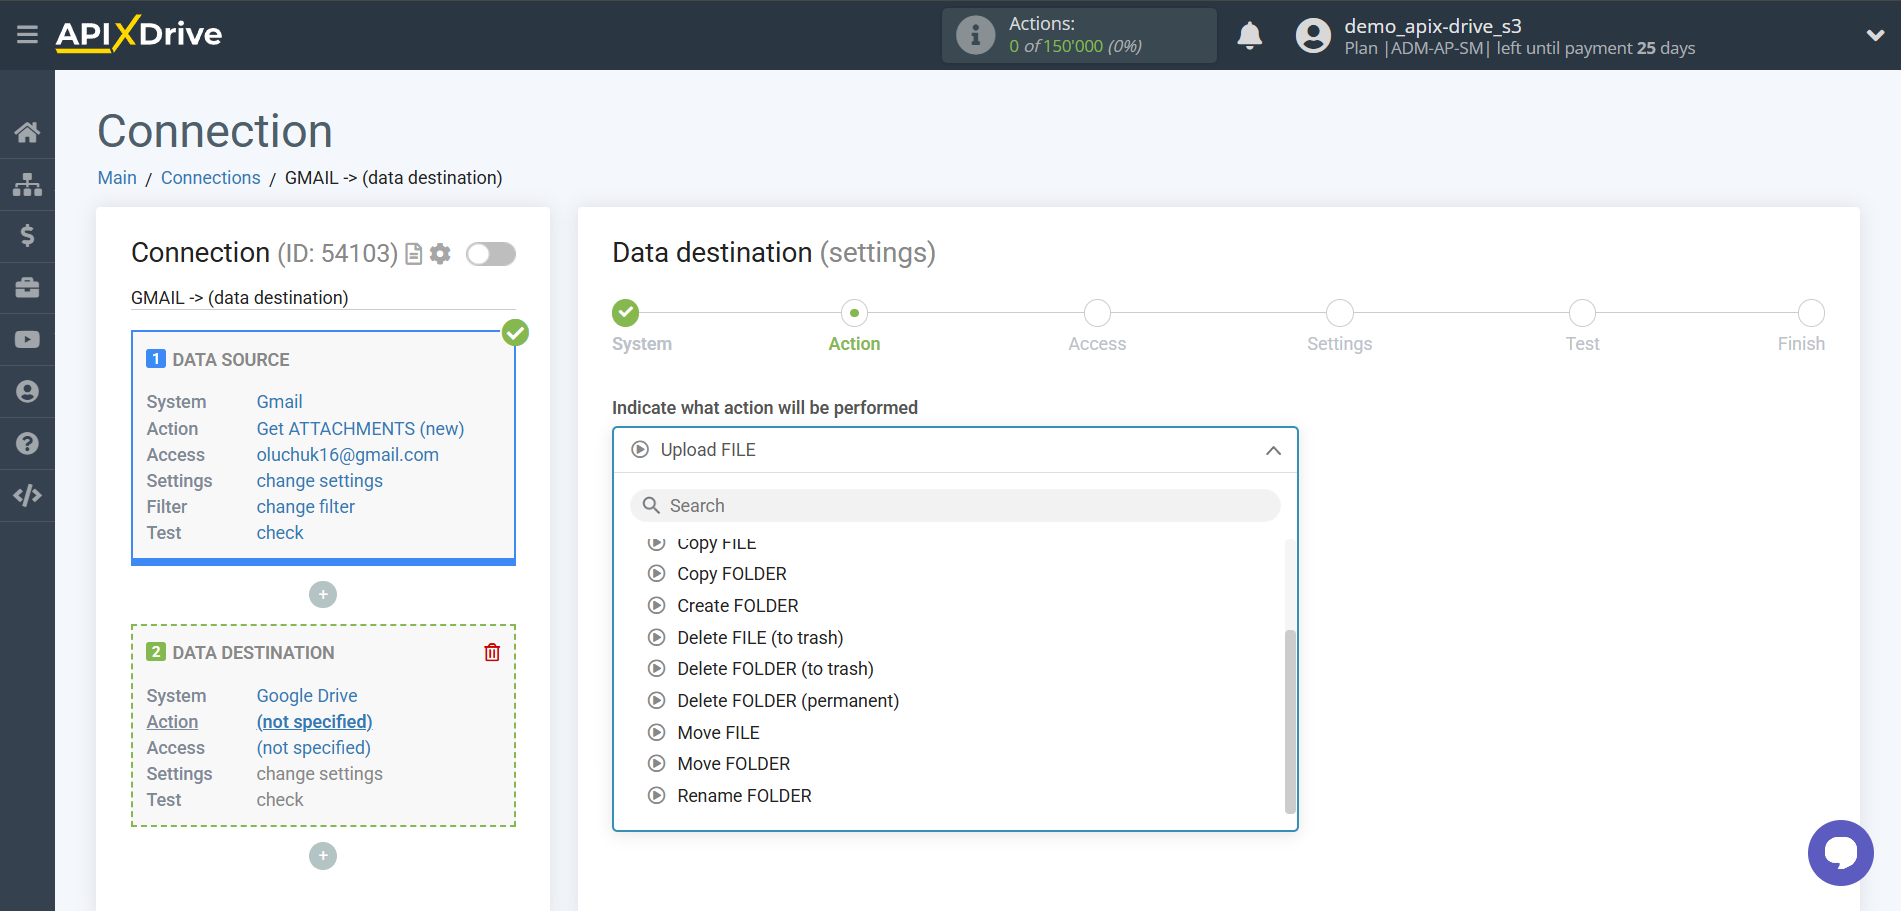
Task: Open Gmail system link in data source
Action: tap(279, 402)
